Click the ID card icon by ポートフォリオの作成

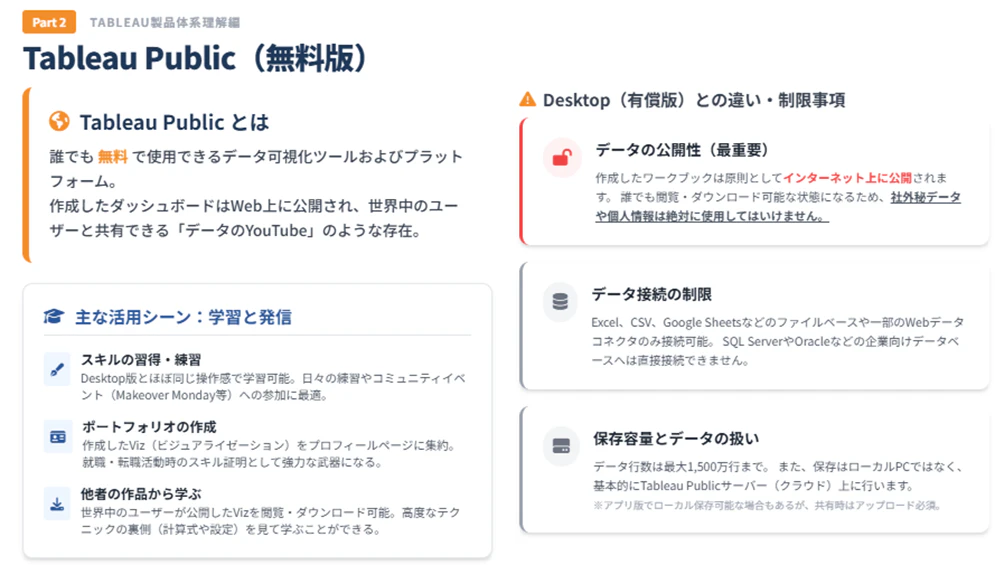coord(58,437)
